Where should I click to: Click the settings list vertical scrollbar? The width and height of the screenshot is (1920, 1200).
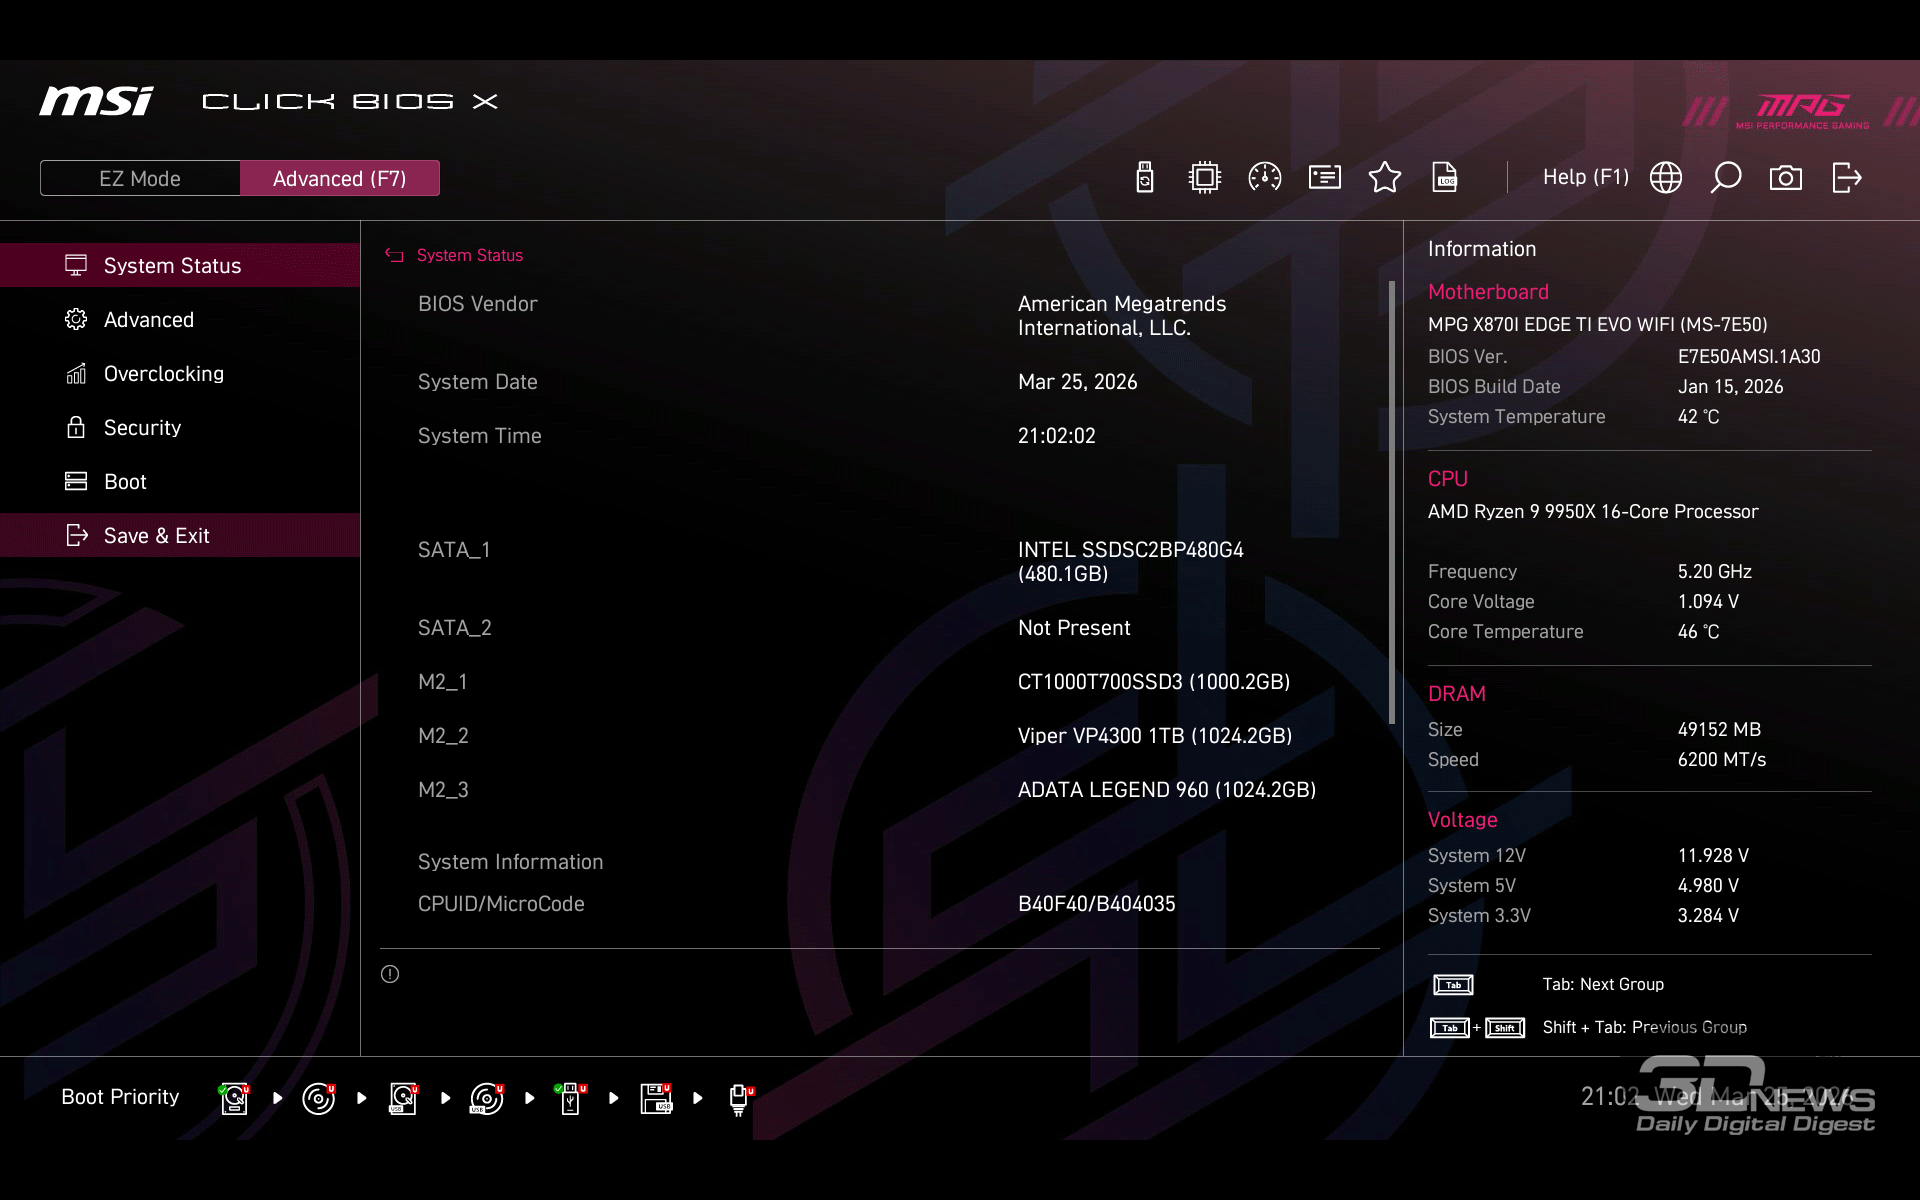tap(1391, 500)
